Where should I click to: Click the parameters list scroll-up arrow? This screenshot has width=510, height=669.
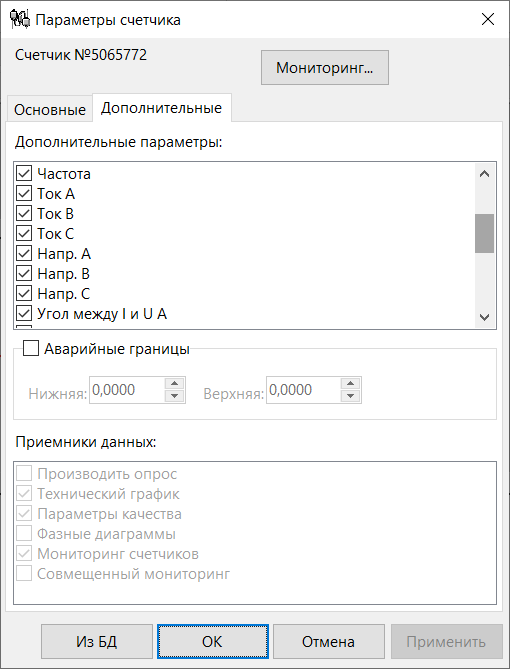(x=484, y=174)
